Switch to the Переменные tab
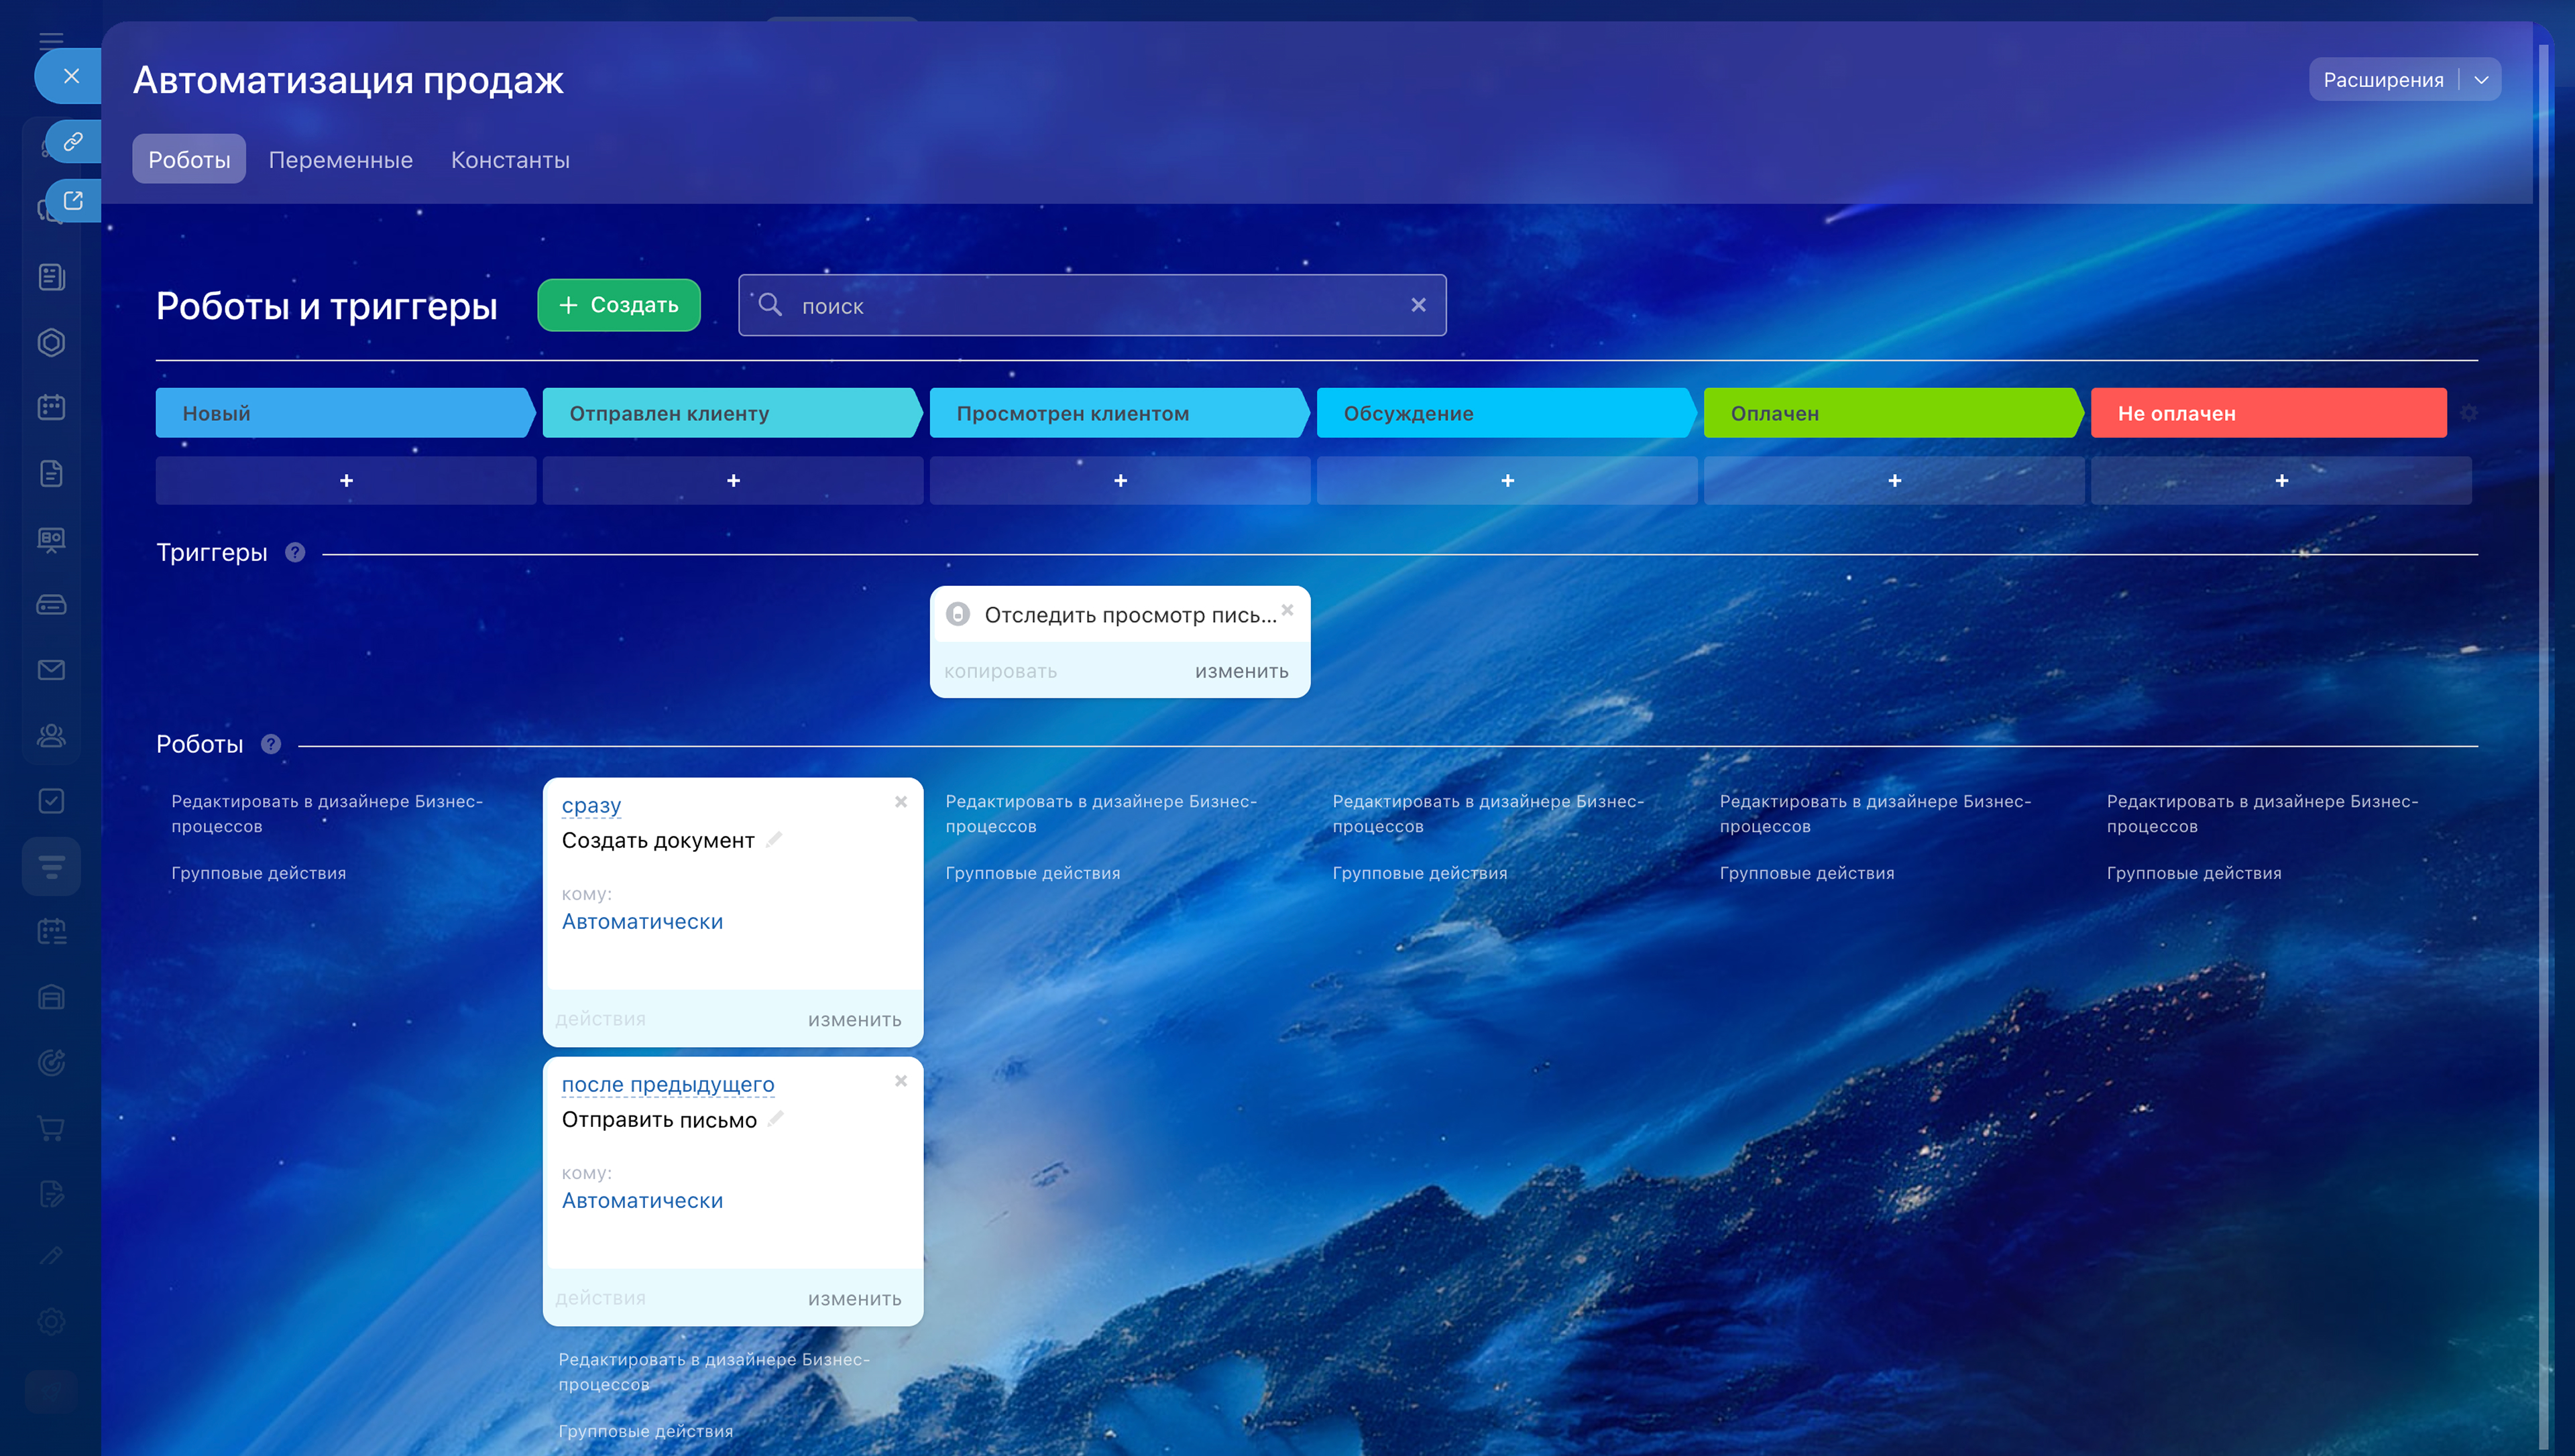The image size is (2575, 1456). tap(340, 160)
